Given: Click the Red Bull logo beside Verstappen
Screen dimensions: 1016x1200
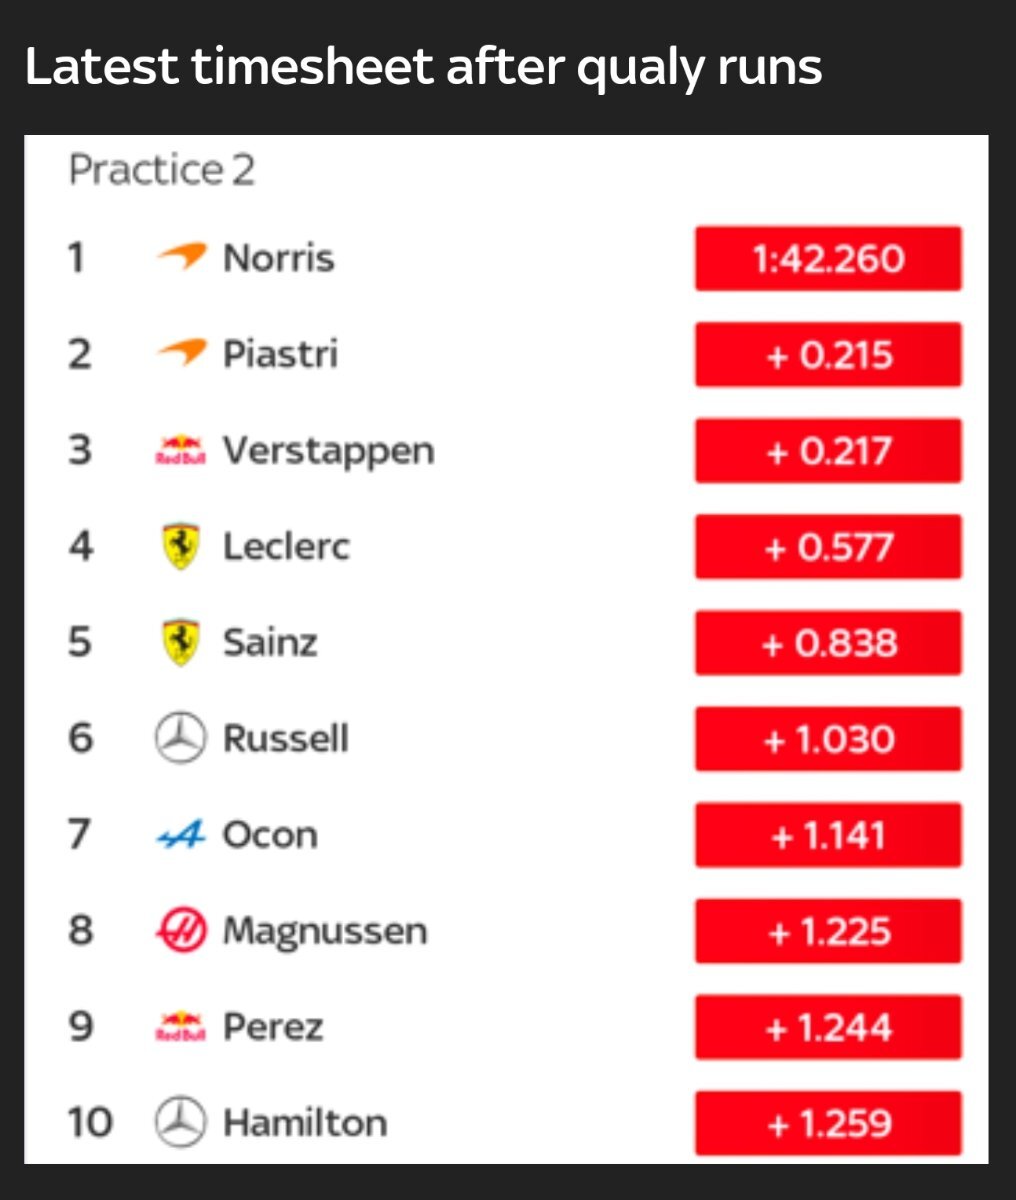Looking at the screenshot, I should [x=181, y=450].
